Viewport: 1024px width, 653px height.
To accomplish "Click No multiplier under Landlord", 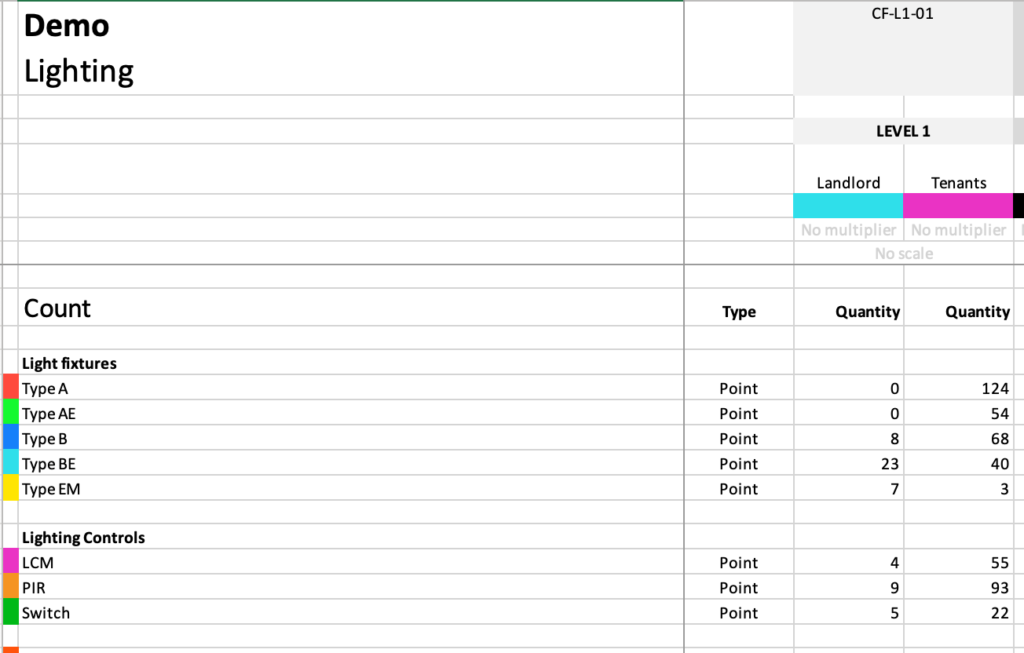I will pyautogui.click(x=848, y=230).
